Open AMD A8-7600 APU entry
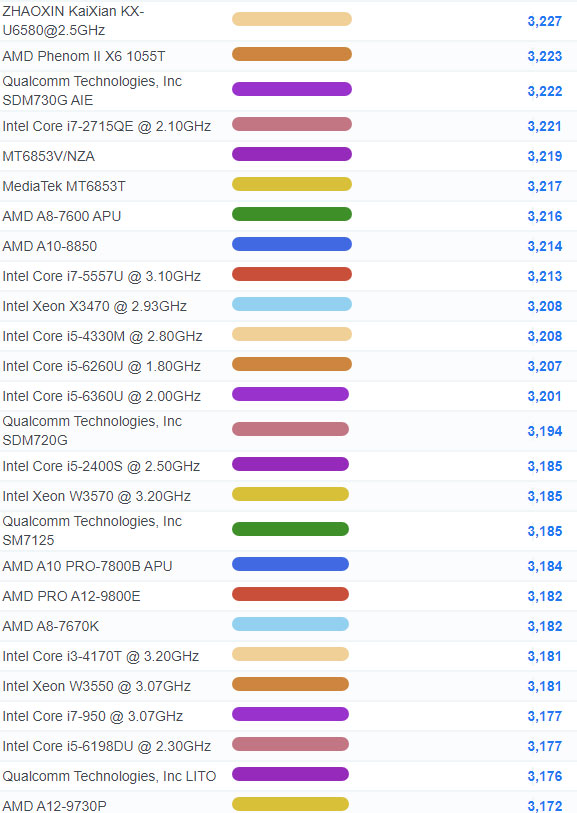 coord(62,216)
